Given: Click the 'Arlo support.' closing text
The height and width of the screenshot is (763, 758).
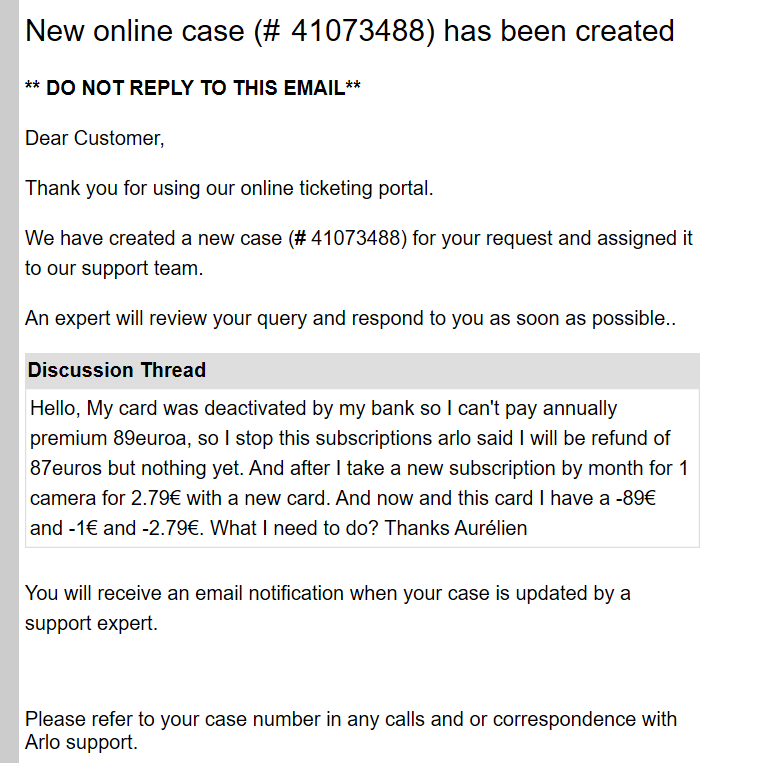Looking at the screenshot, I should coord(81,743).
